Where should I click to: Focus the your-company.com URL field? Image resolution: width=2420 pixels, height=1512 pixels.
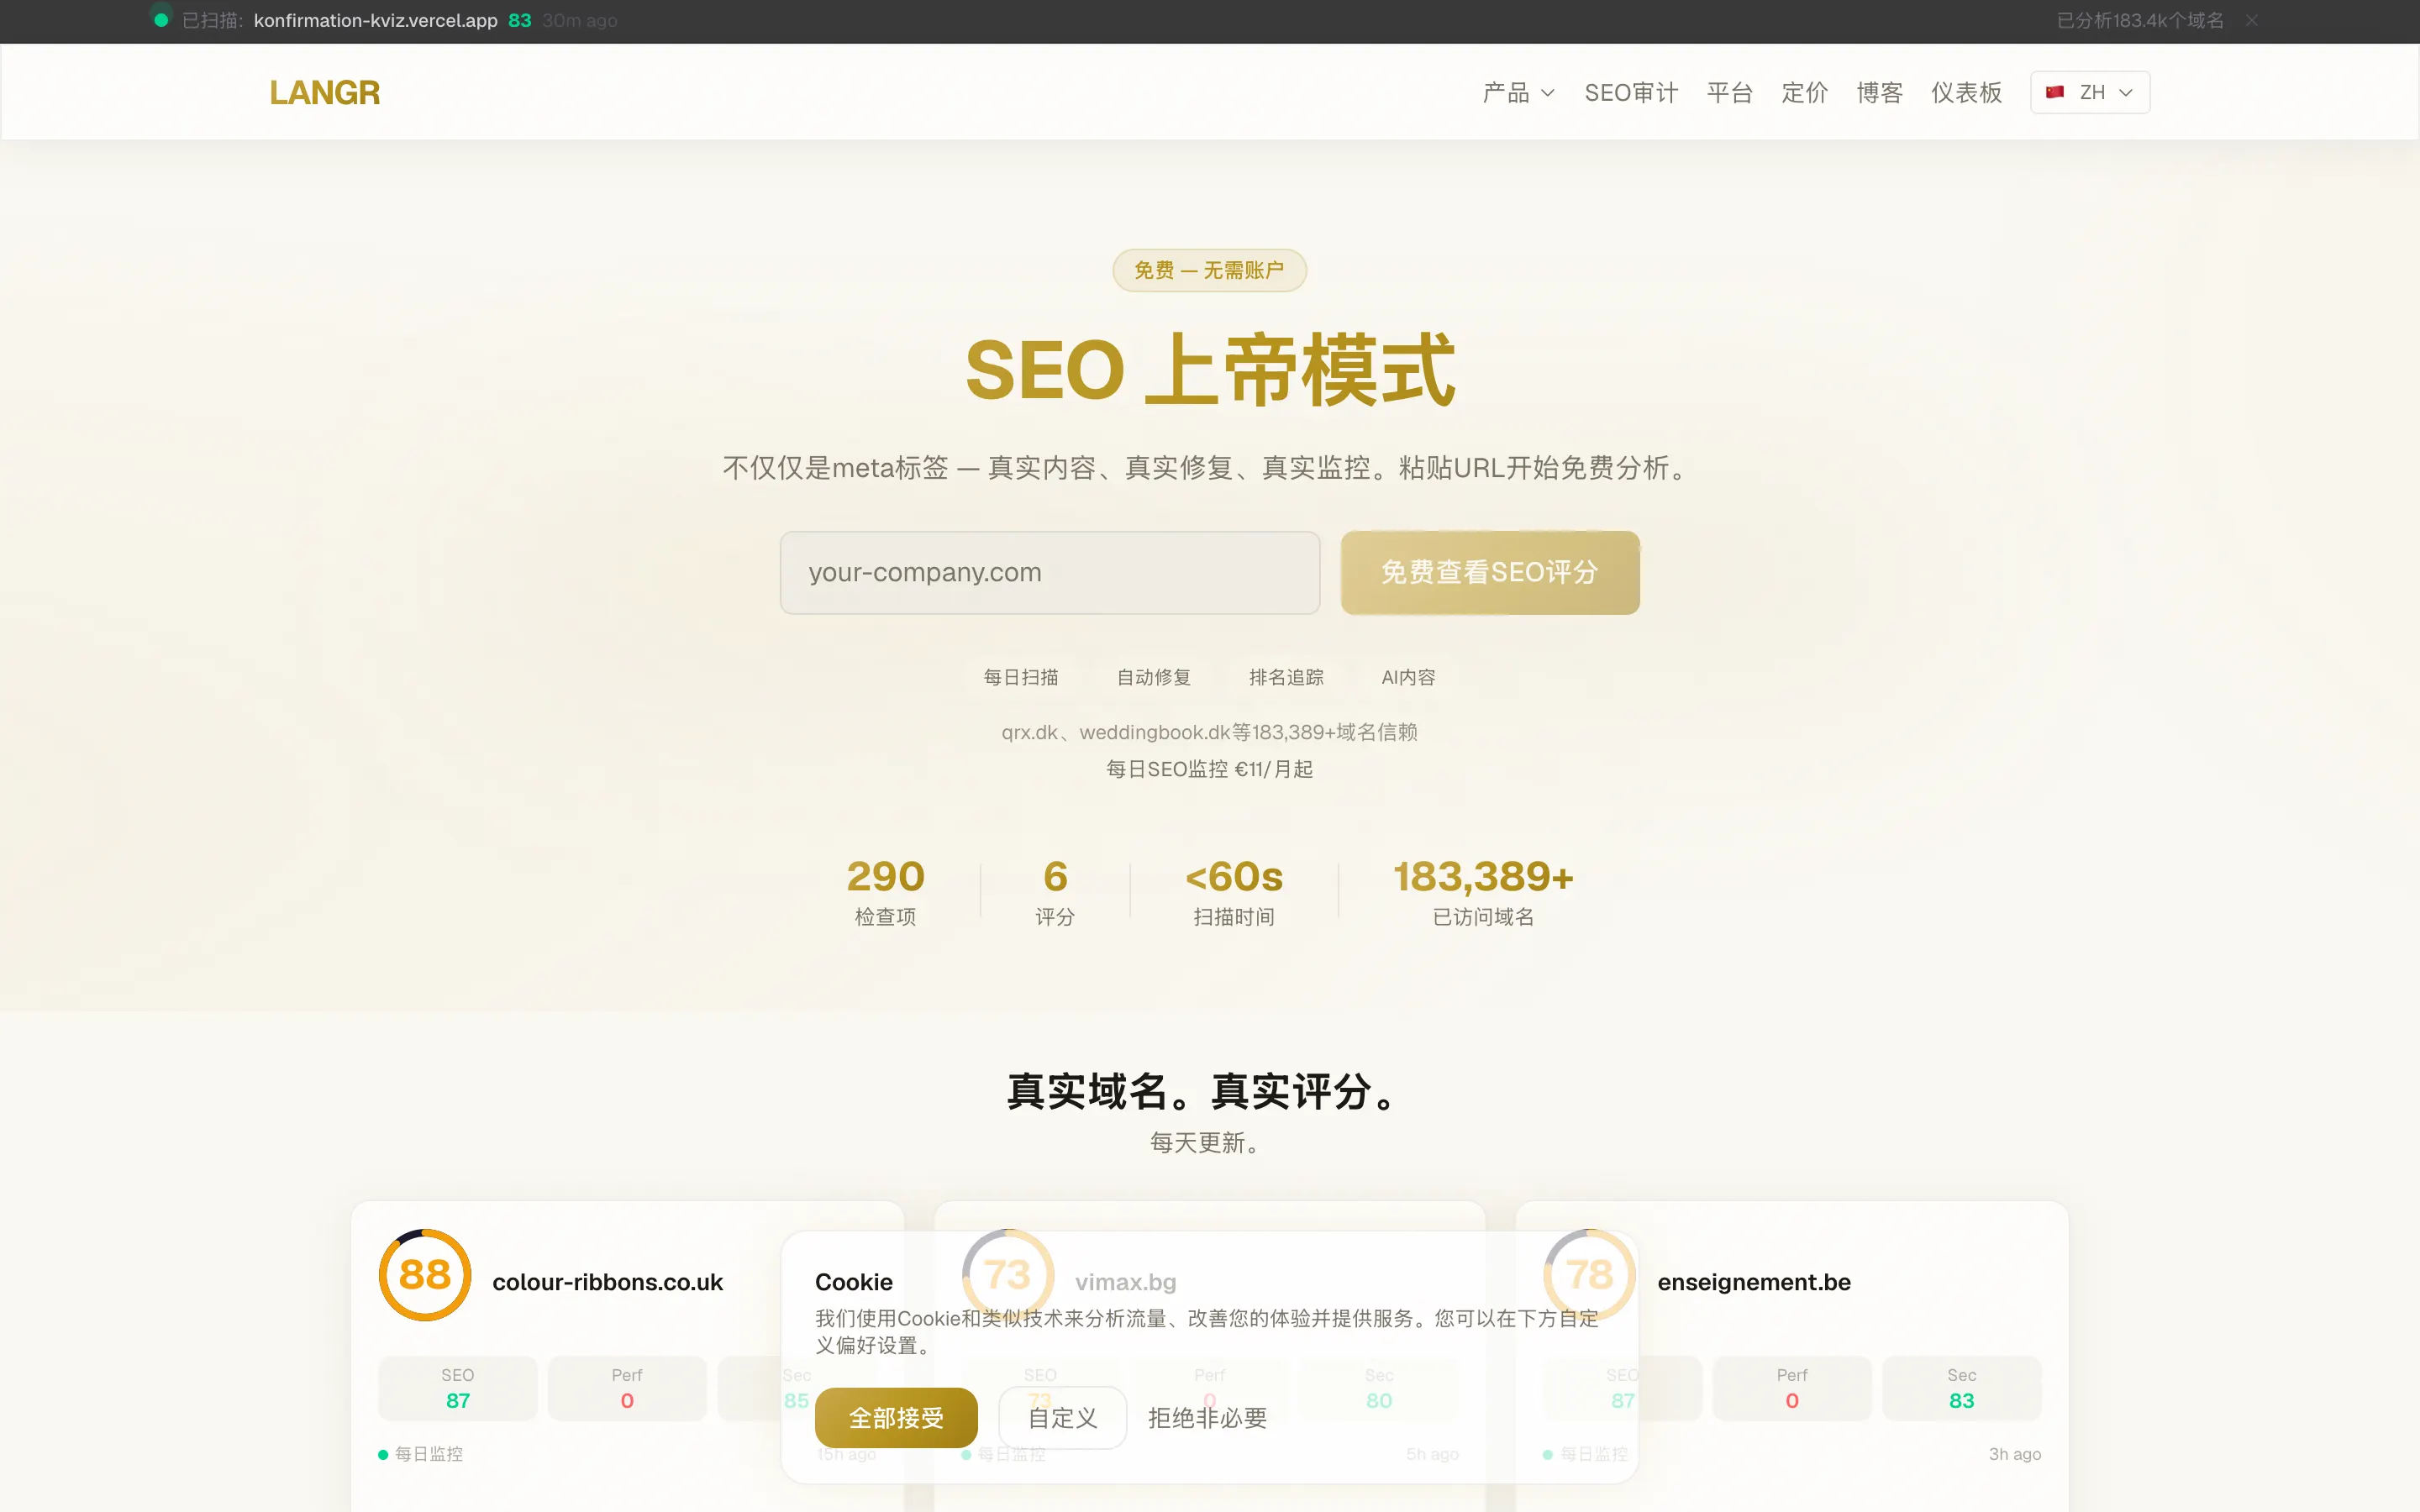[x=1049, y=572]
